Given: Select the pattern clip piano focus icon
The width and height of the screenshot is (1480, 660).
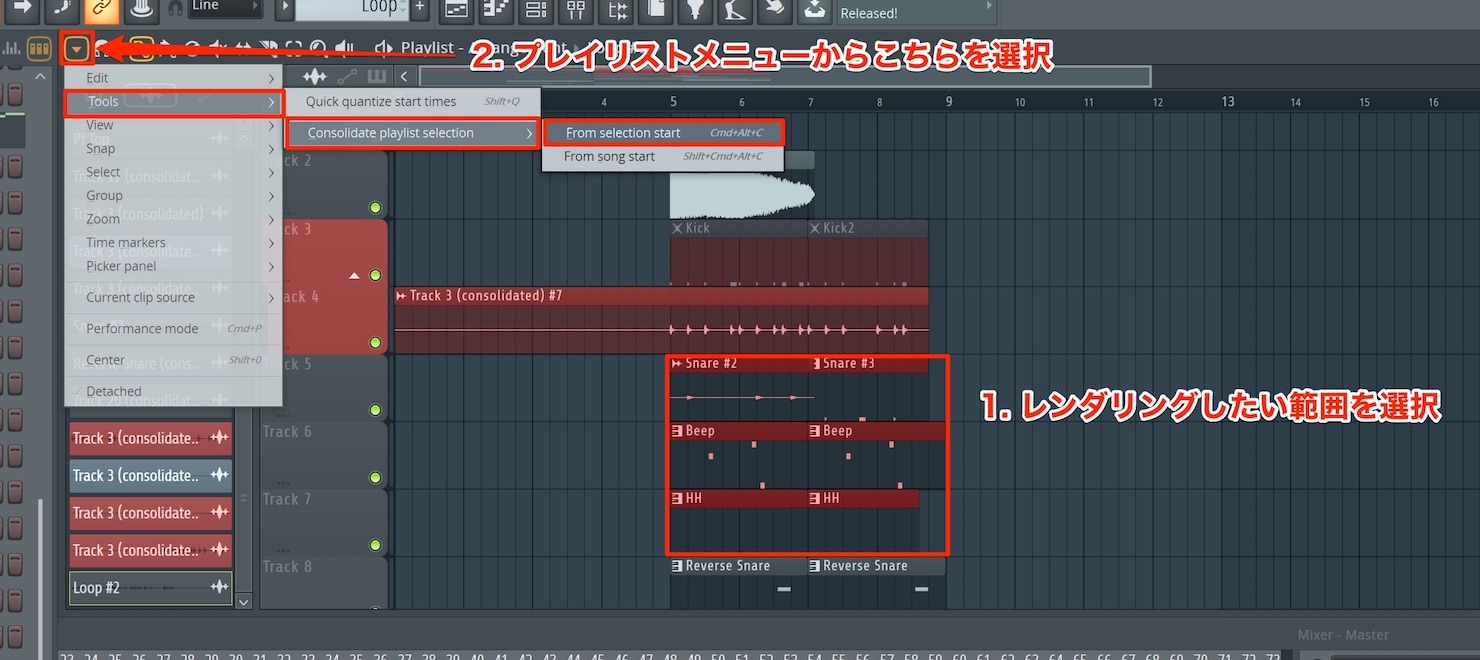Looking at the screenshot, I should point(377,76).
